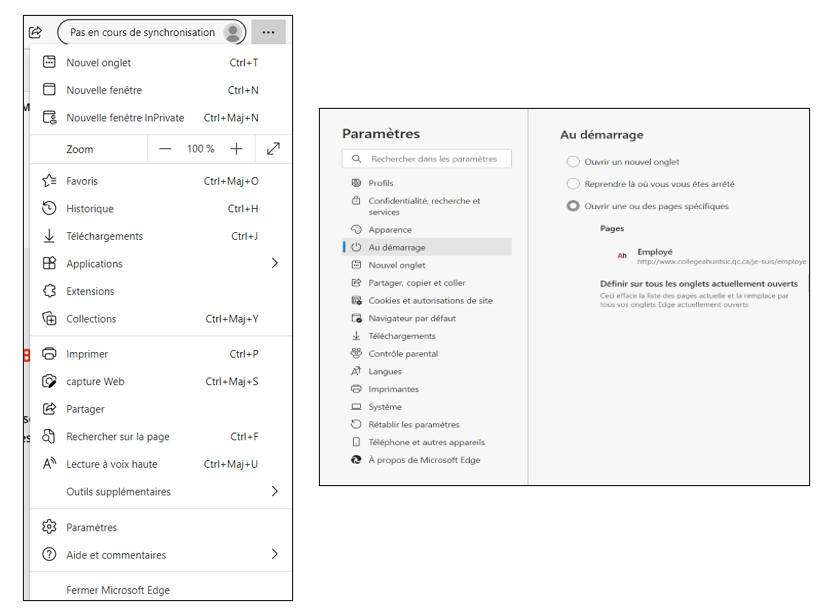Select Ouvrir un nouvel onglet radio
Viewport: 829px width, 611px height.
click(x=573, y=162)
